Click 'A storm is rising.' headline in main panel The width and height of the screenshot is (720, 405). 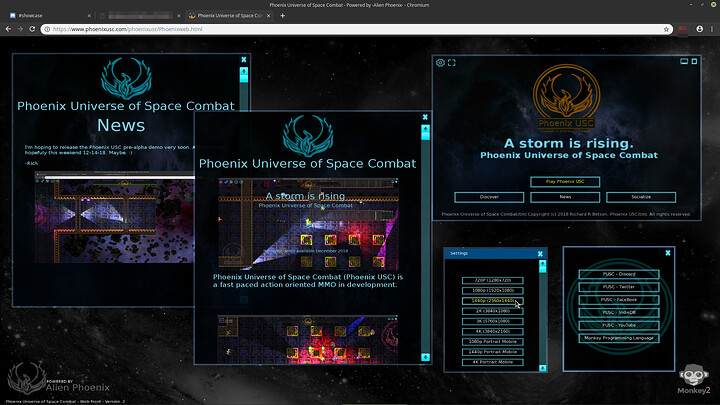click(x=568, y=143)
